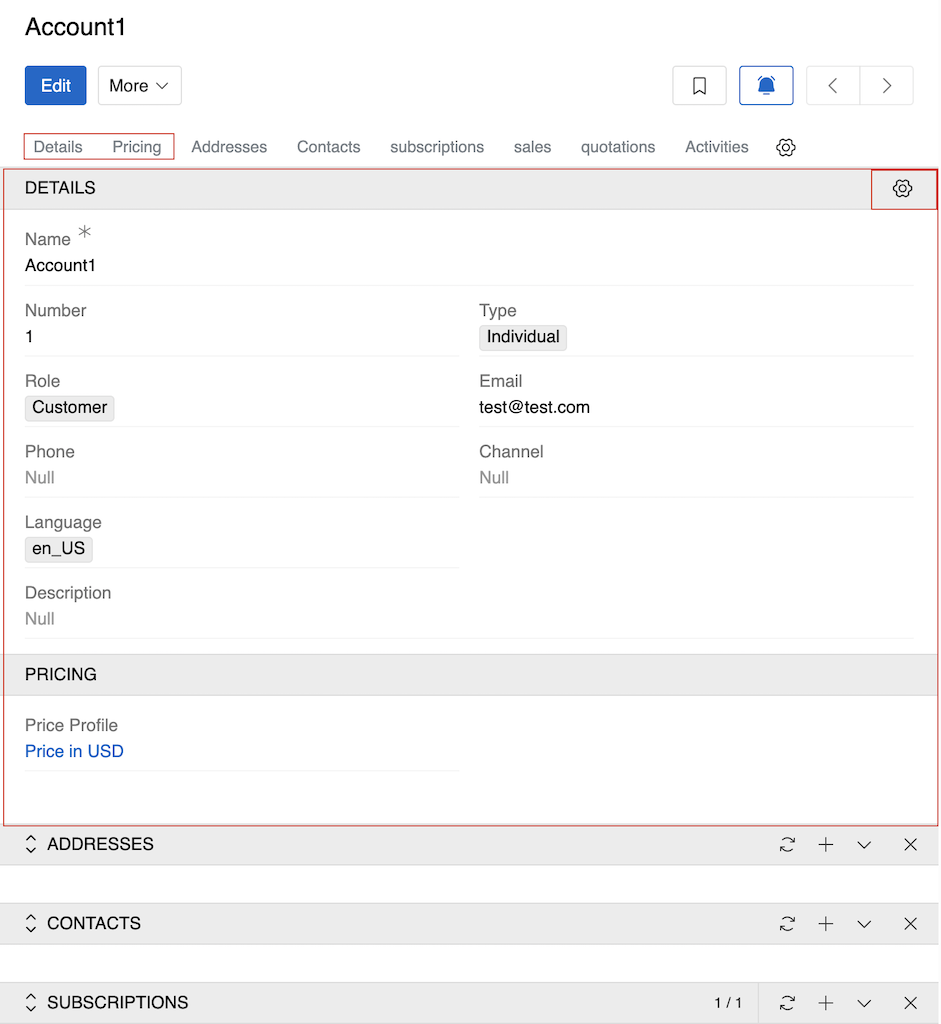Open the settings gear in the Details header

coord(903,188)
